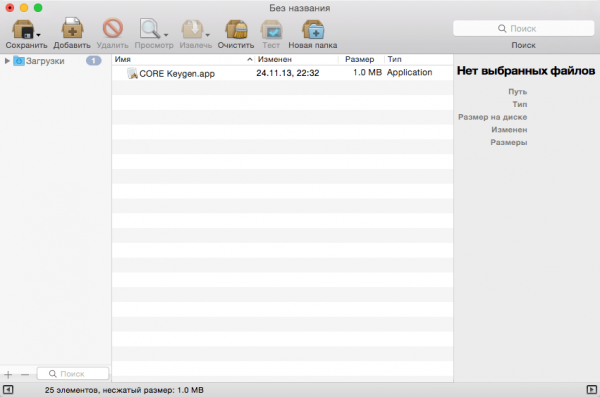Open the Просмотр dropdown arrow
Screen dimensions: 600x397
[166, 35]
